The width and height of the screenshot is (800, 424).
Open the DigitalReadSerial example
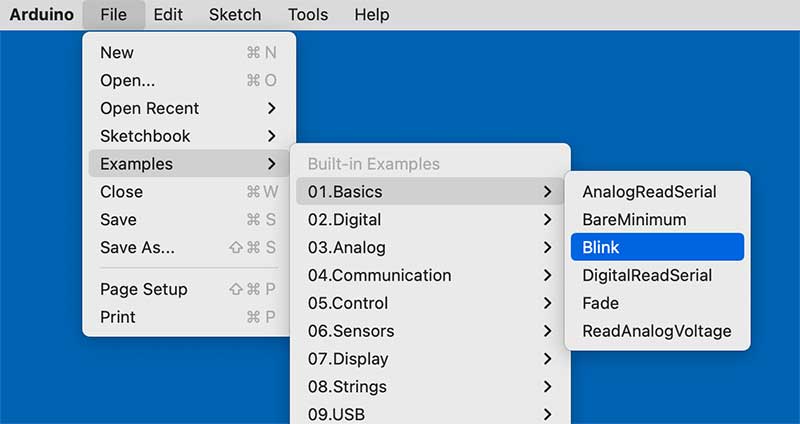657,275
